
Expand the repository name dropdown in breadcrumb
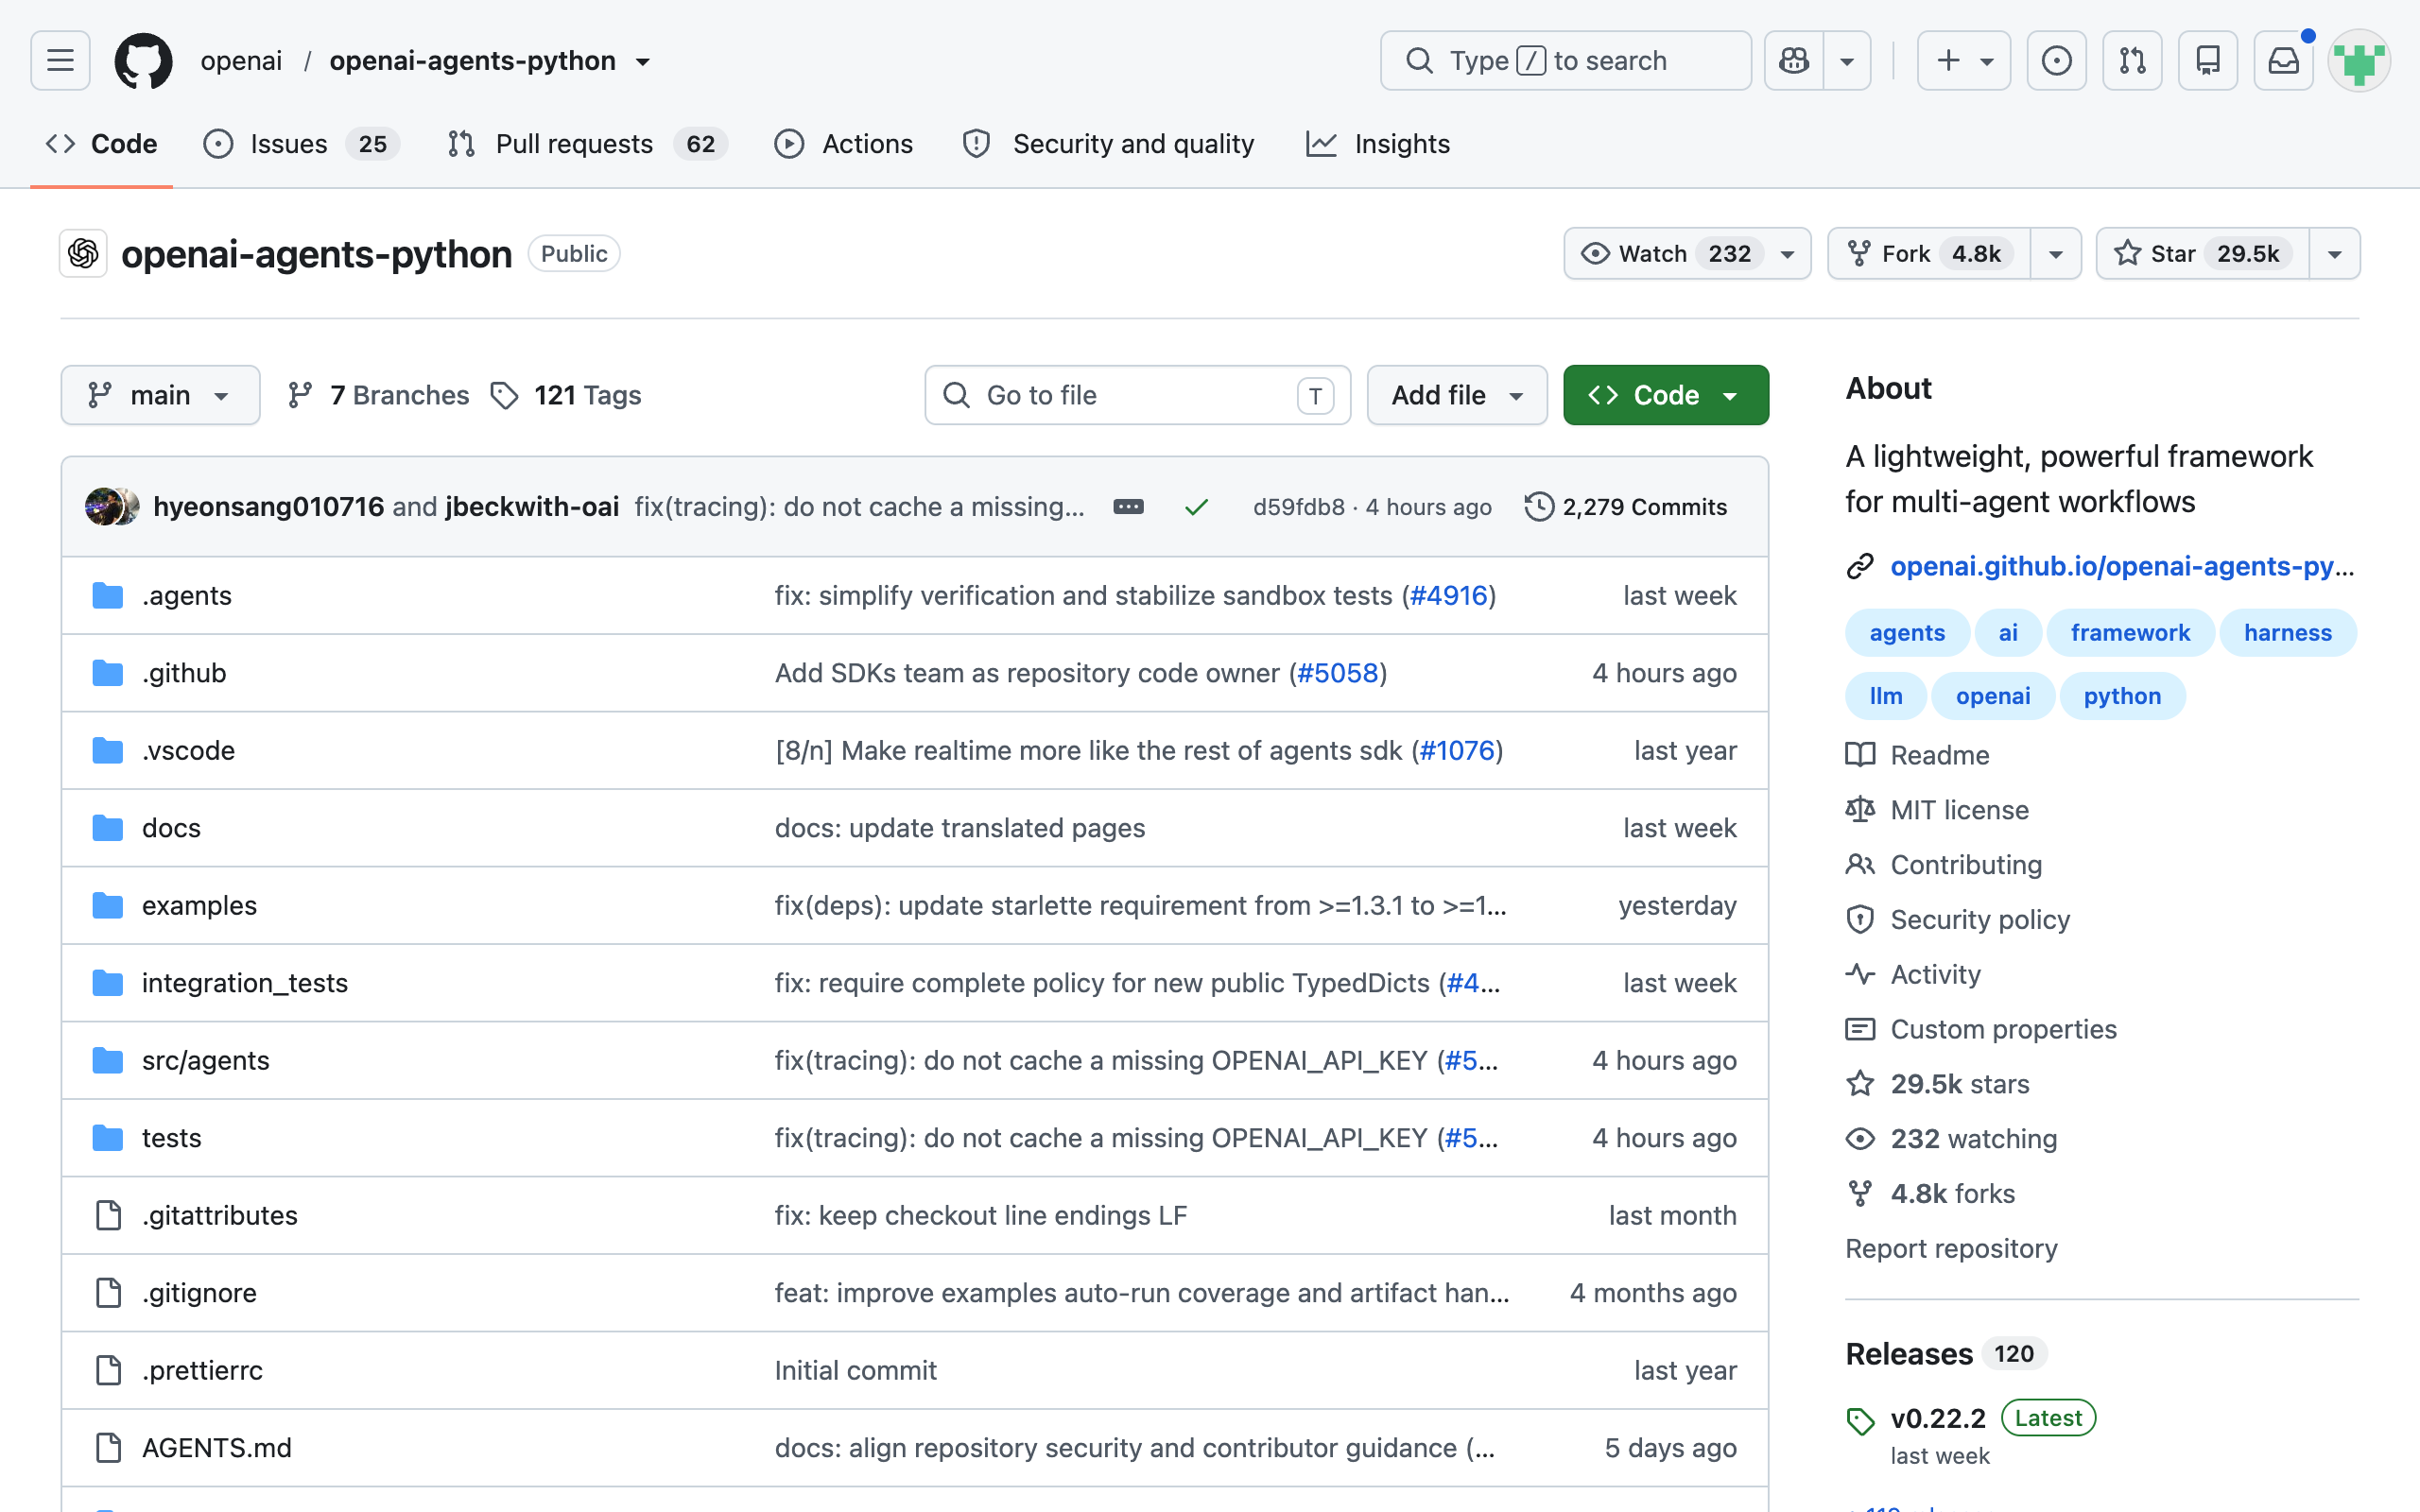[643, 61]
